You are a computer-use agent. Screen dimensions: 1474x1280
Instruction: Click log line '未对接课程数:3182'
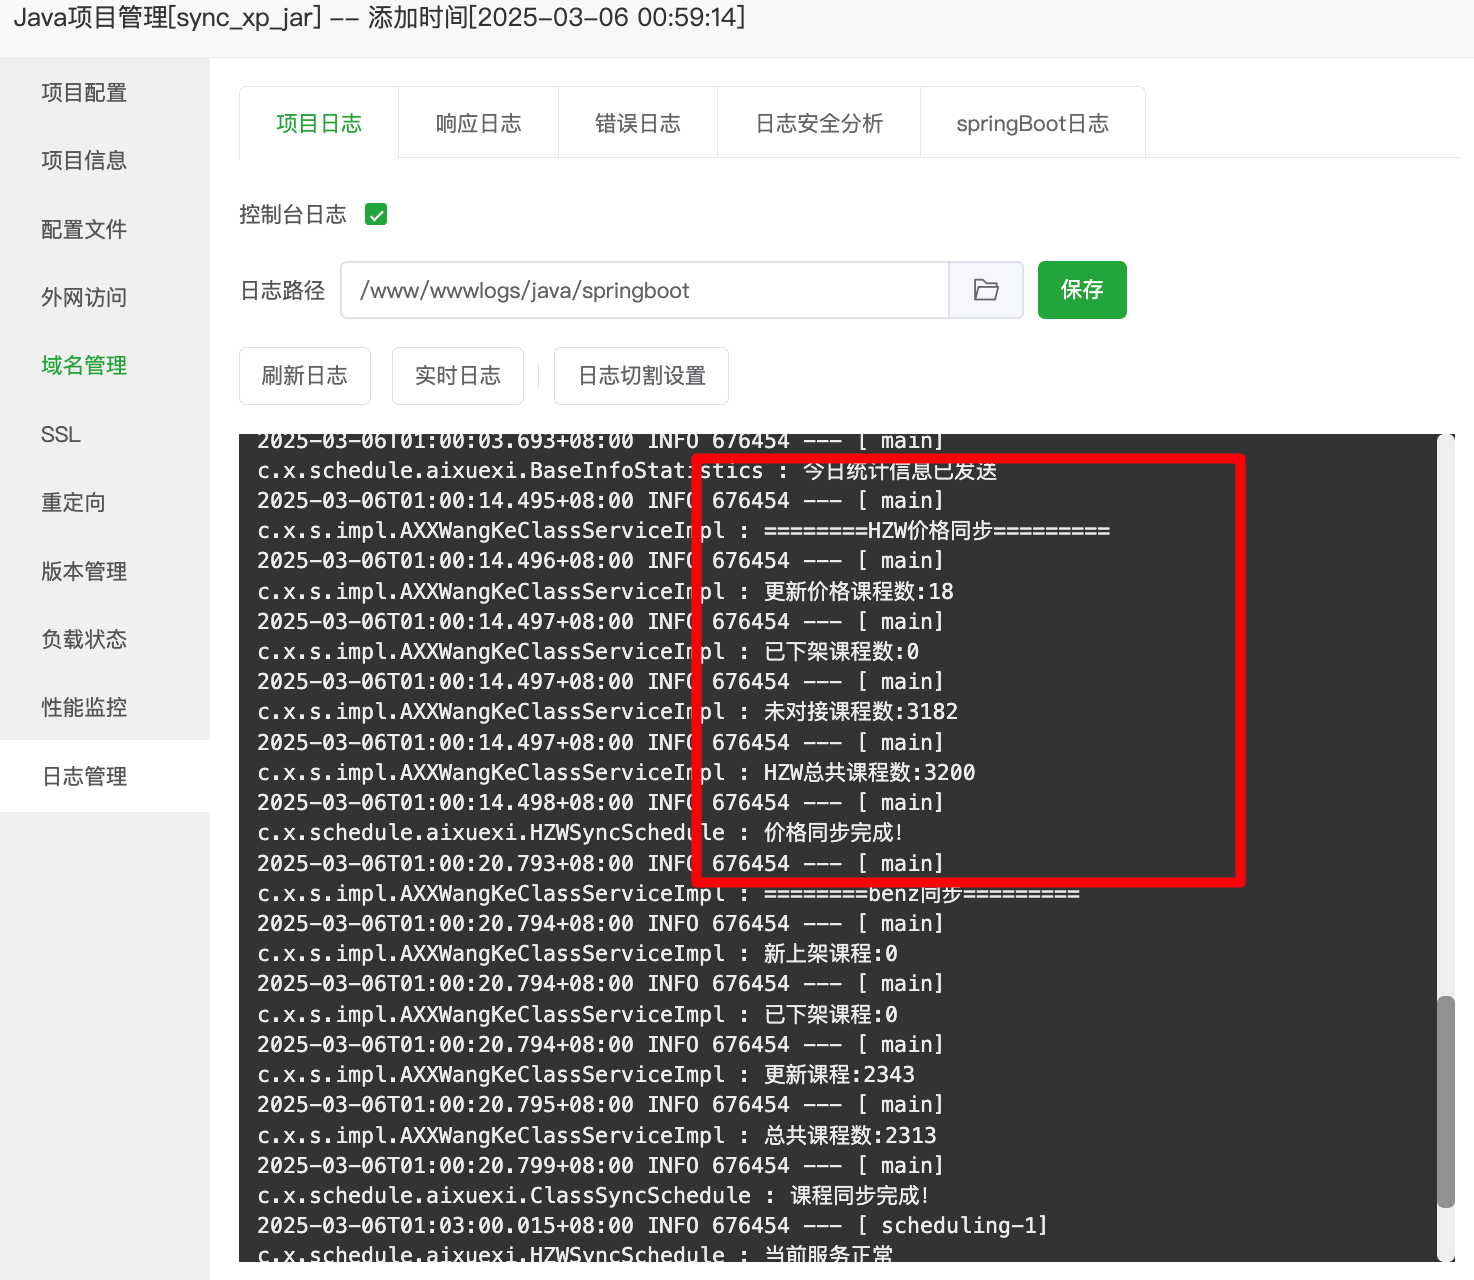(x=860, y=712)
